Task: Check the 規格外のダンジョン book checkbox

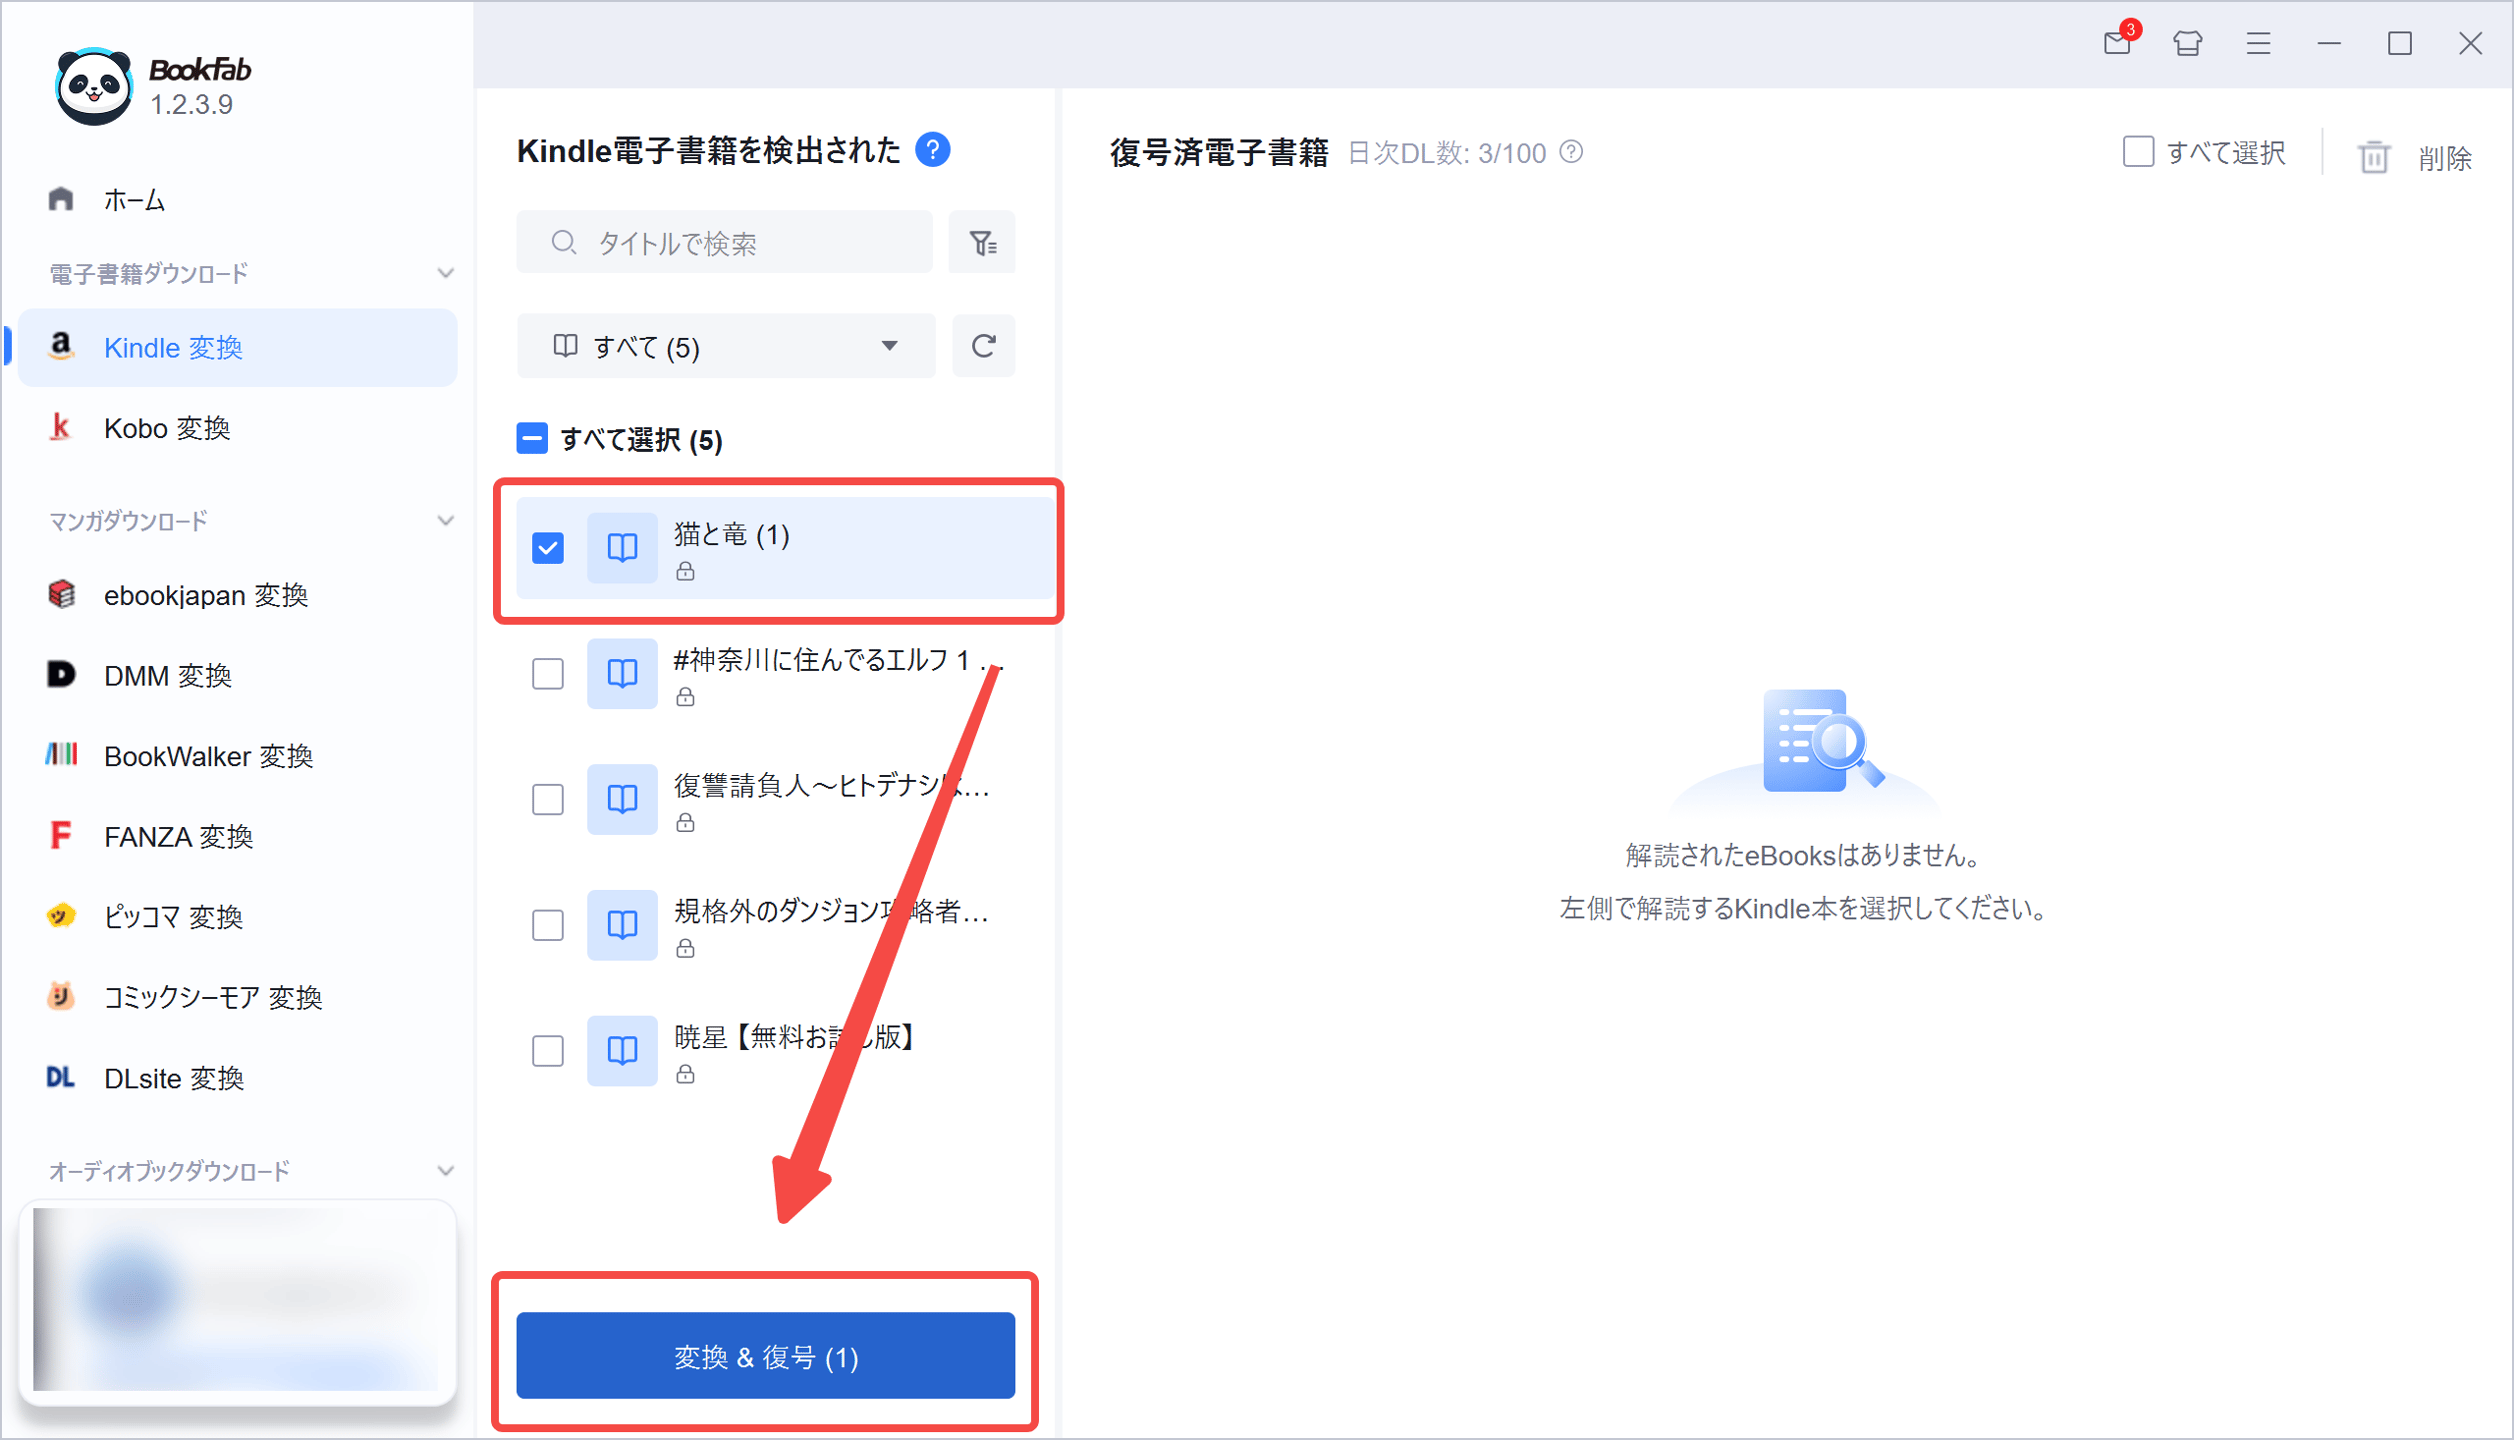Action: [548, 925]
